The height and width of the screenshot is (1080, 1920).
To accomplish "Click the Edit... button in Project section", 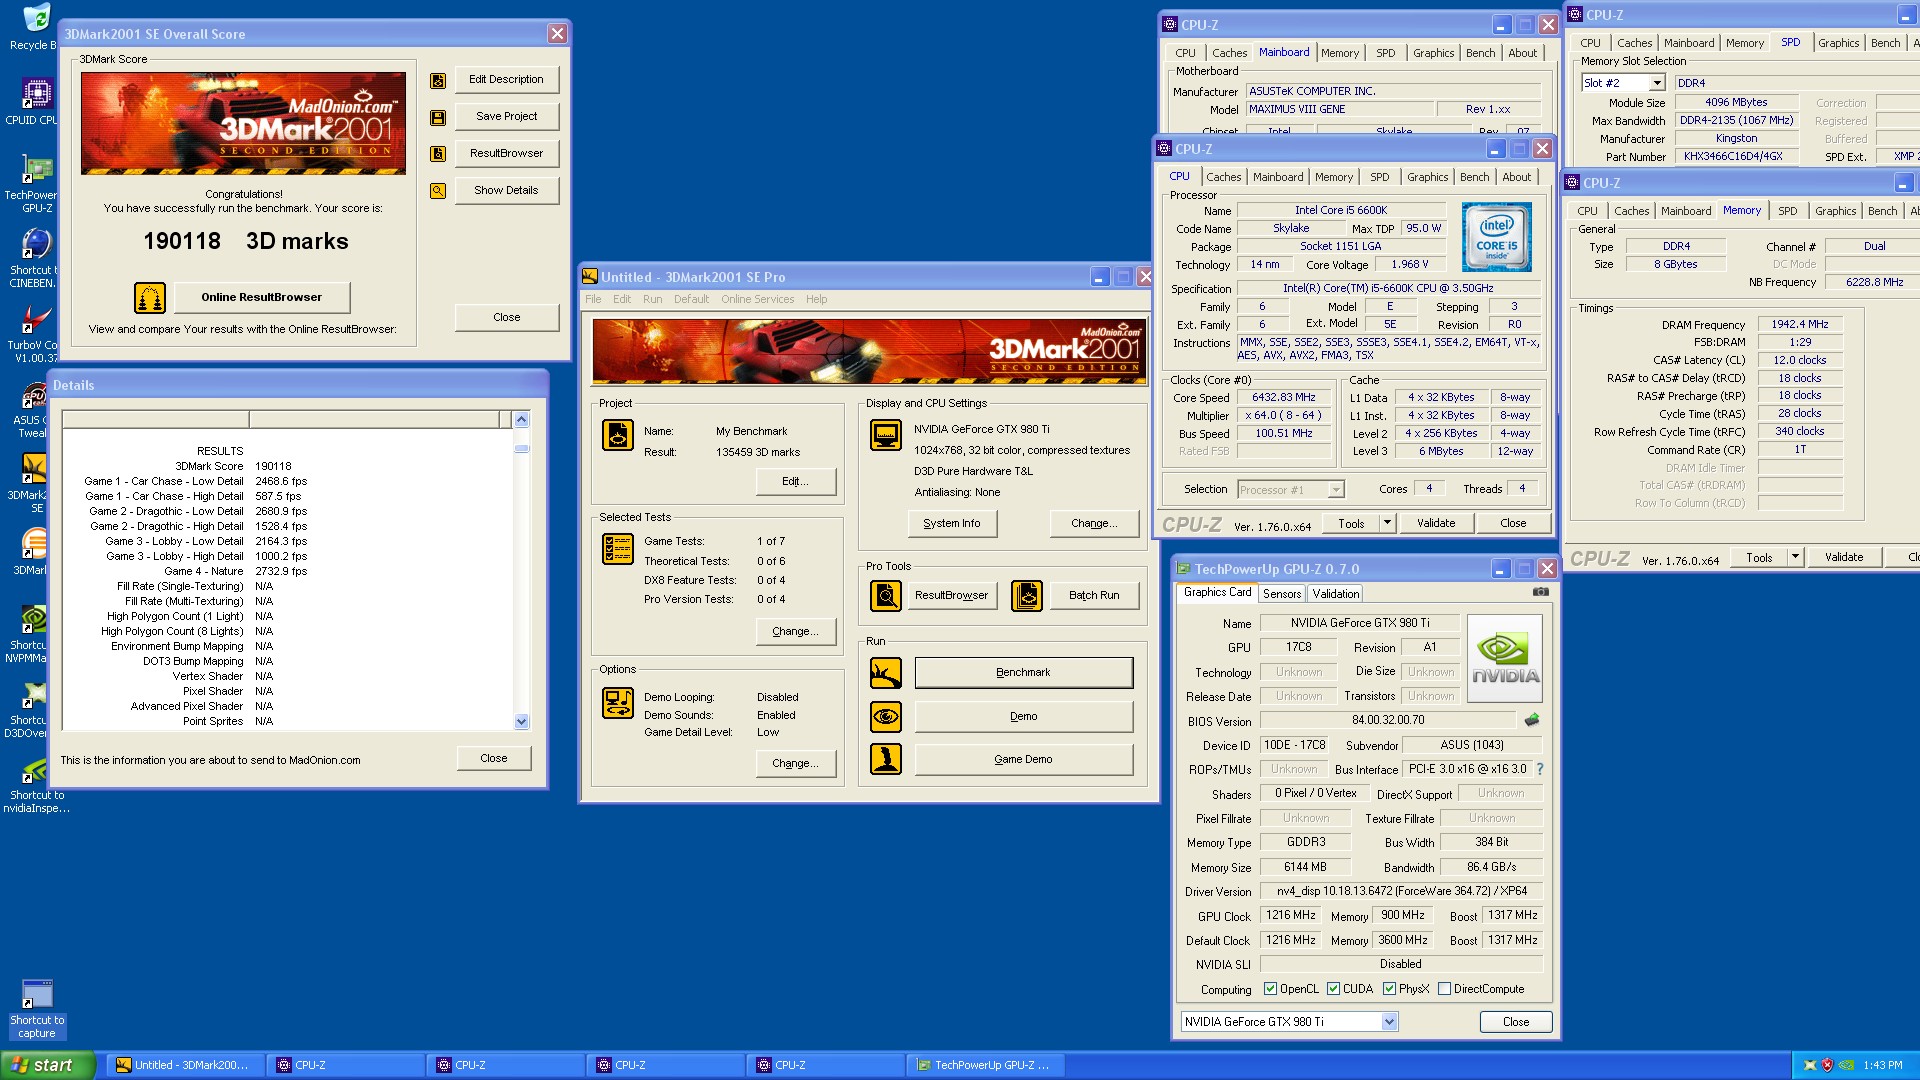I will click(795, 481).
